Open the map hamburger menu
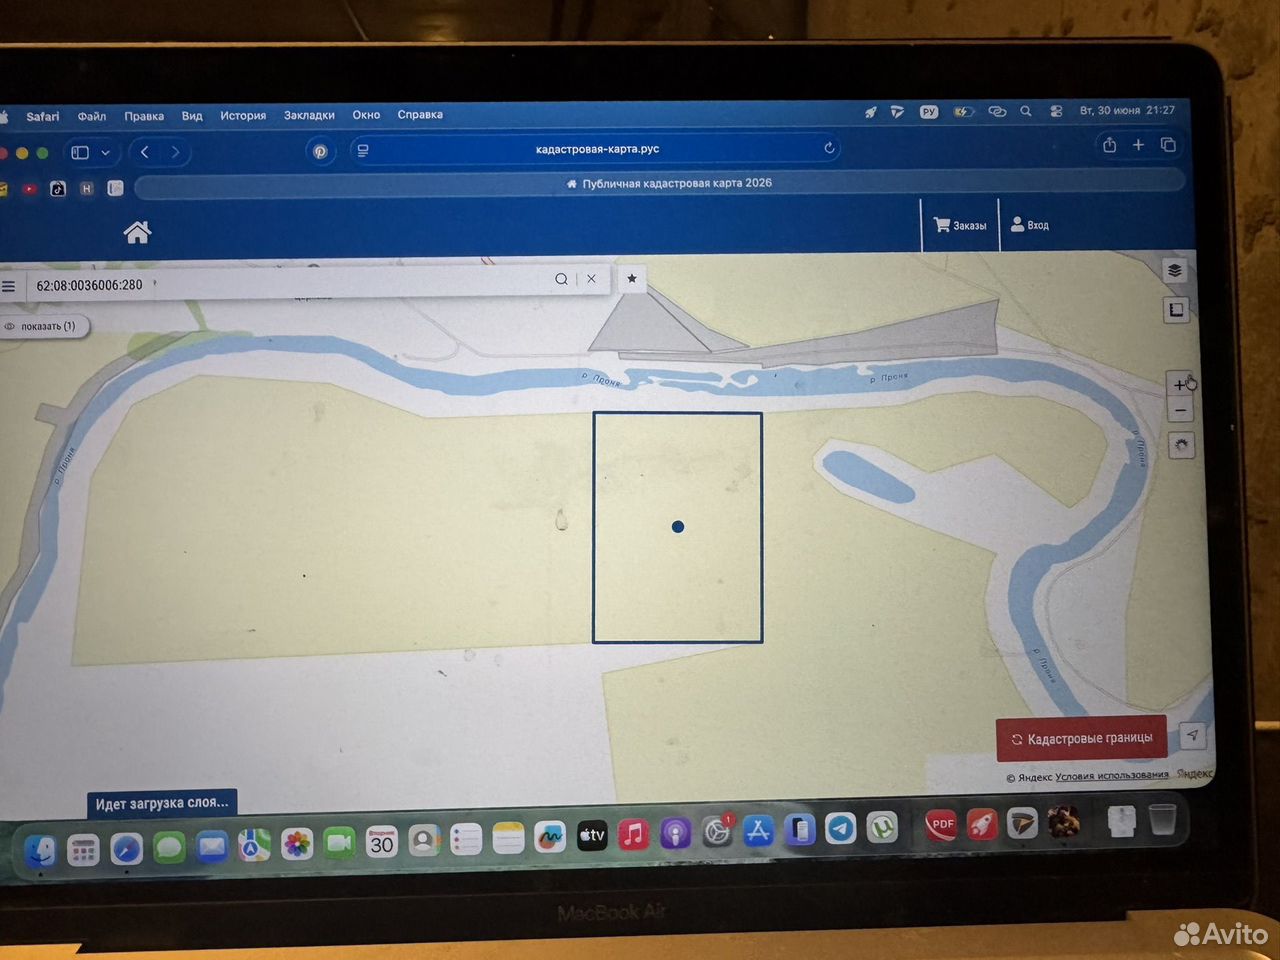Screen dimensions: 1280x960 9,286
